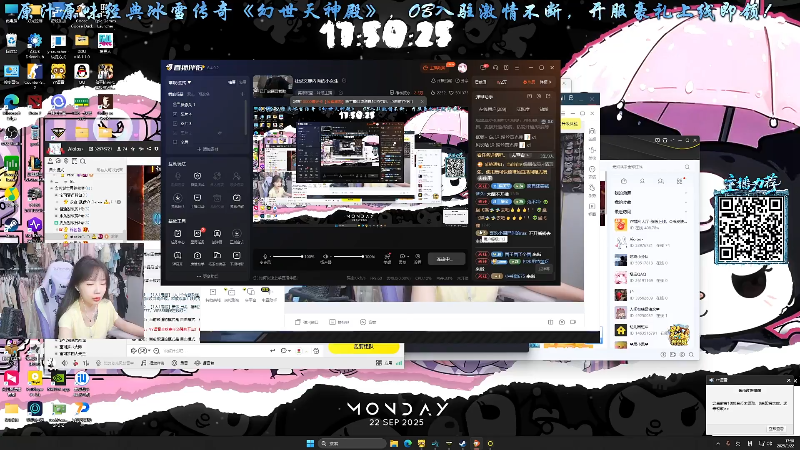The width and height of the screenshot is (800, 450).
Task: Click the yellow rounded button below the video window
Action: coord(363,347)
